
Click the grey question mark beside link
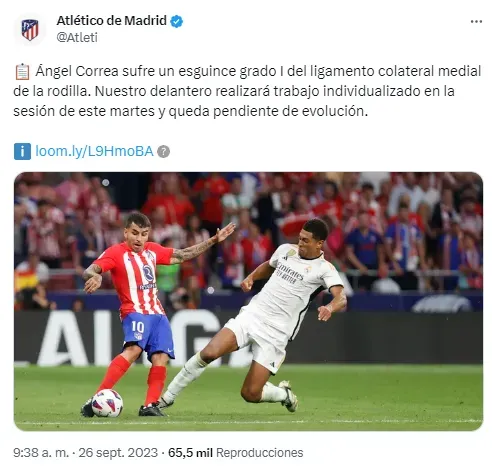(x=163, y=152)
